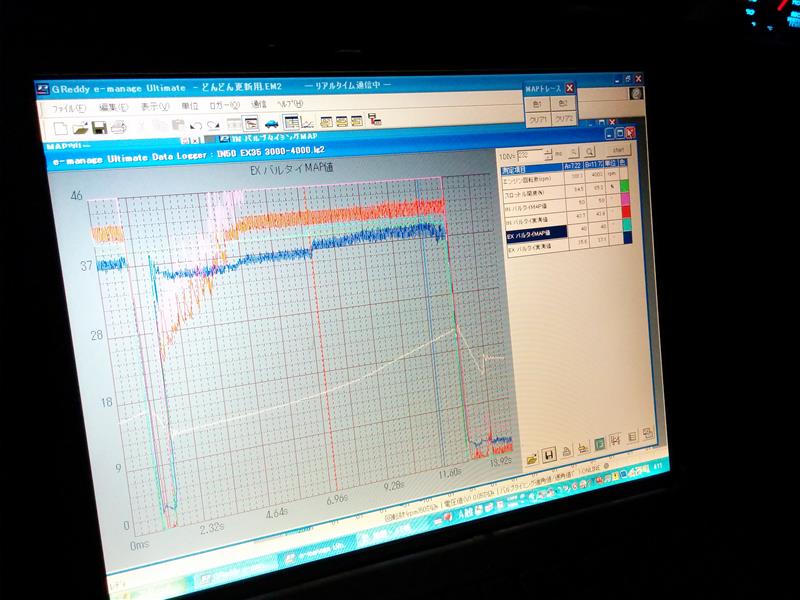Viewport: 800px width, 600px height.
Task: Toggle the map table view icon beside the car
Action: click(291, 122)
